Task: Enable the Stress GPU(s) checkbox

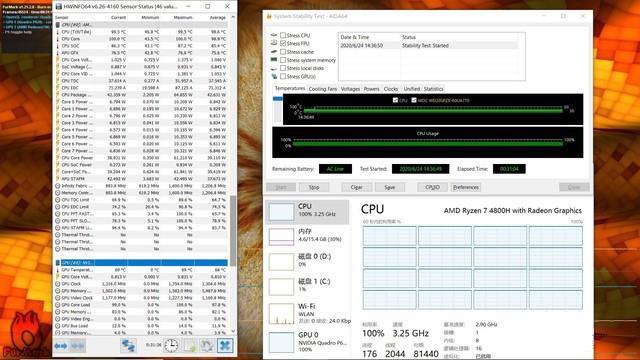Action: pyautogui.click(x=283, y=76)
